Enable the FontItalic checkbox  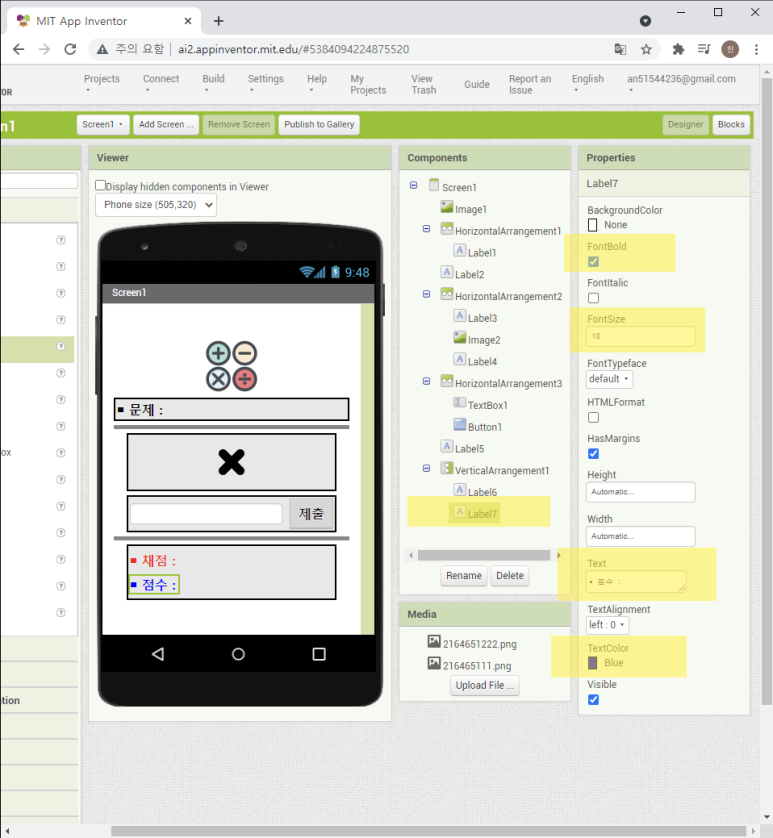tap(593, 298)
